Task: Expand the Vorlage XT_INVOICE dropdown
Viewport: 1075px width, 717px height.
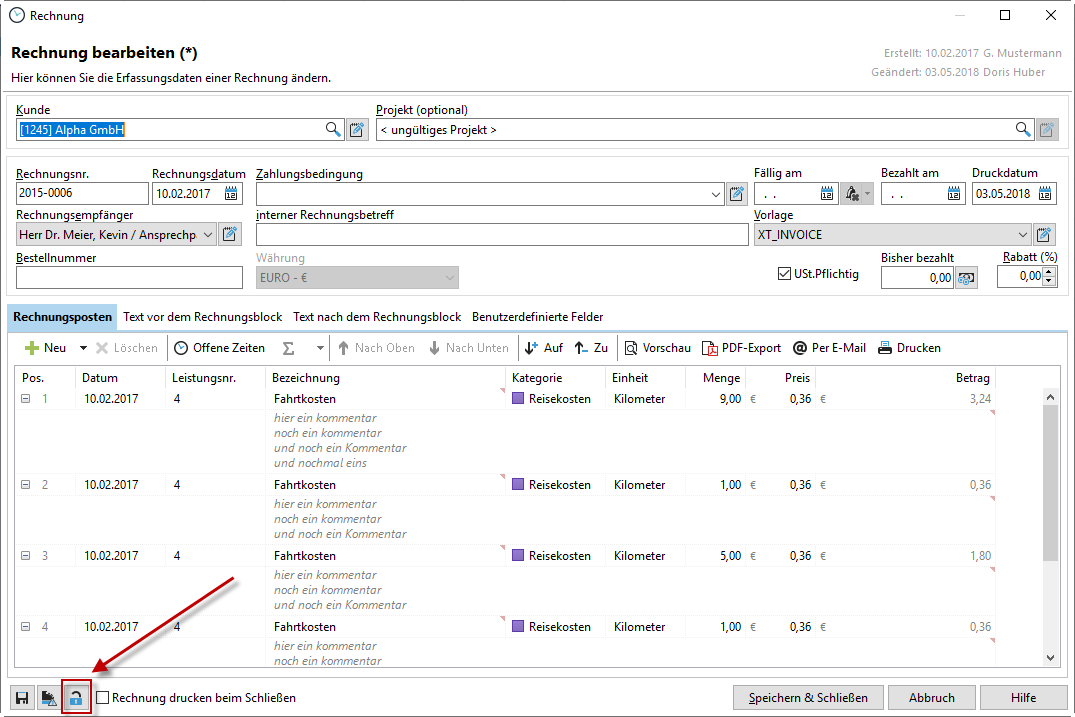Action: (1022, 235)
